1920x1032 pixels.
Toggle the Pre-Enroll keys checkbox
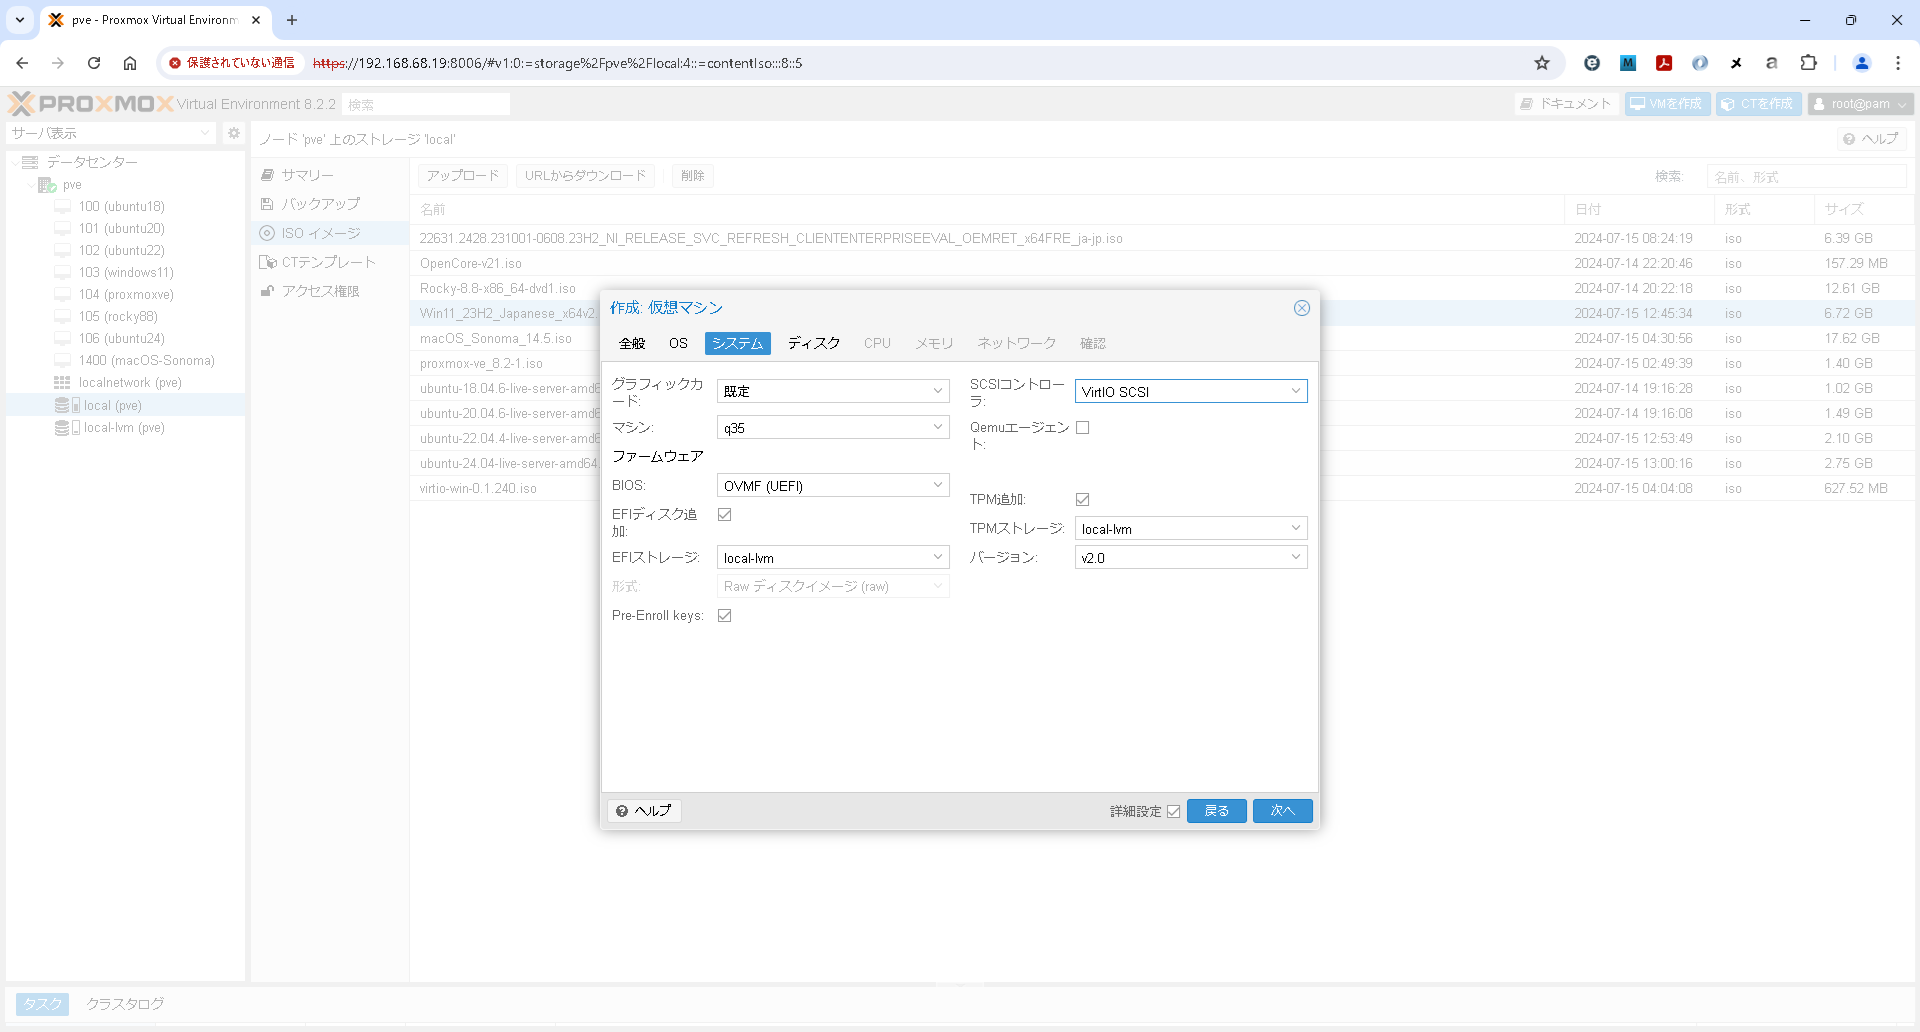[x=724, y=616]
